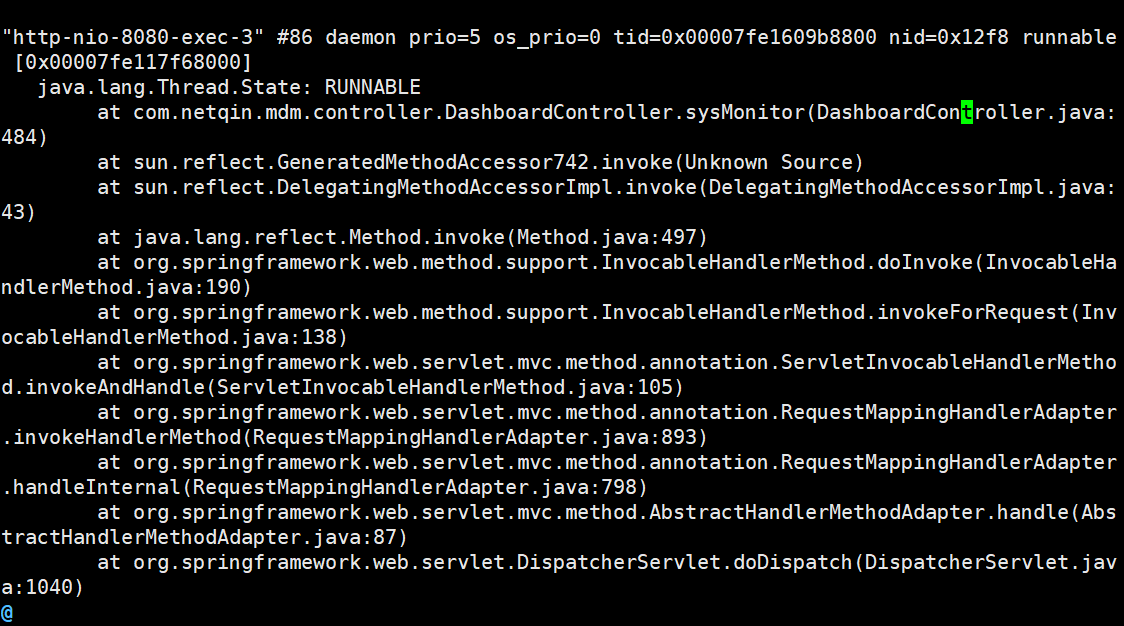The height and width of the screenshot is (626, 1124).
Task: Click the green highlighted cursor in DashboardController
Action: pyautogui.click(x=967, y=113)
